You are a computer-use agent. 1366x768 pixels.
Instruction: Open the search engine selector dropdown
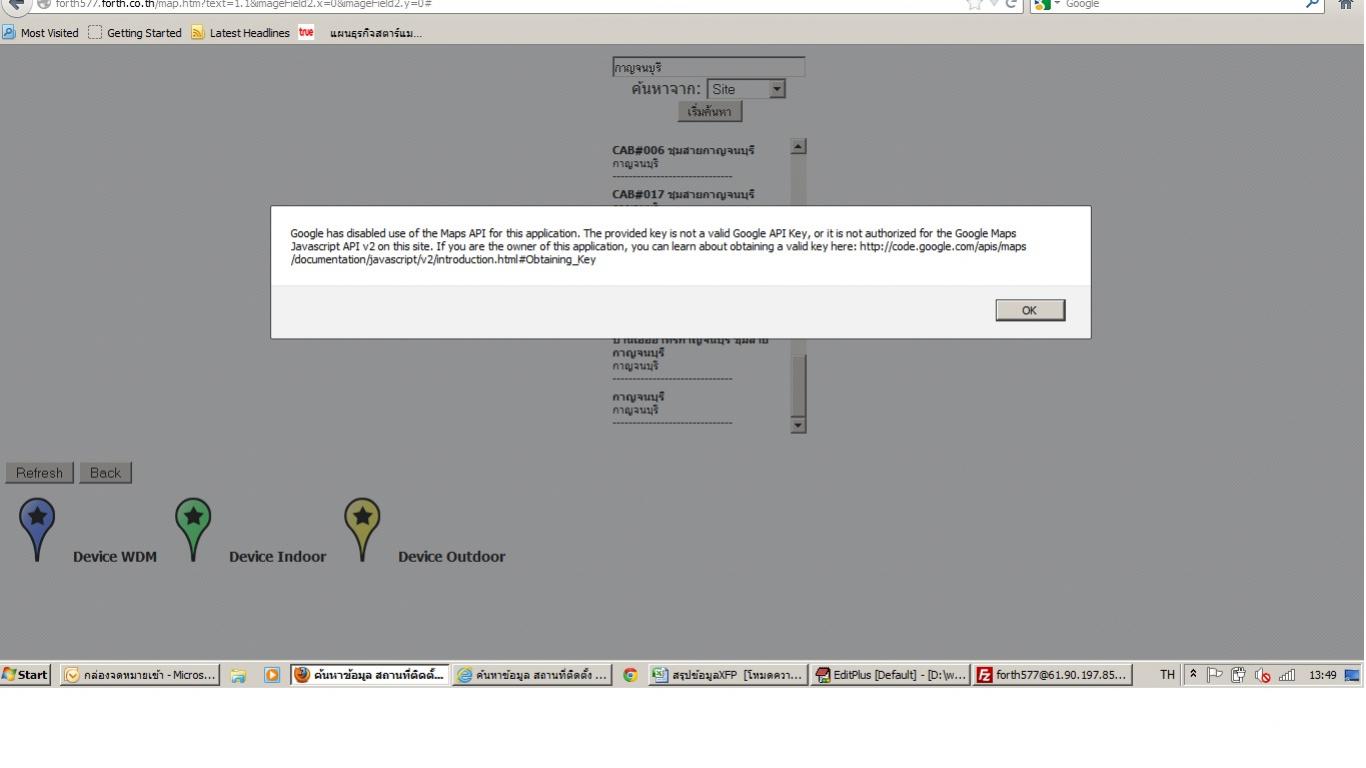tap(1047, 4)
